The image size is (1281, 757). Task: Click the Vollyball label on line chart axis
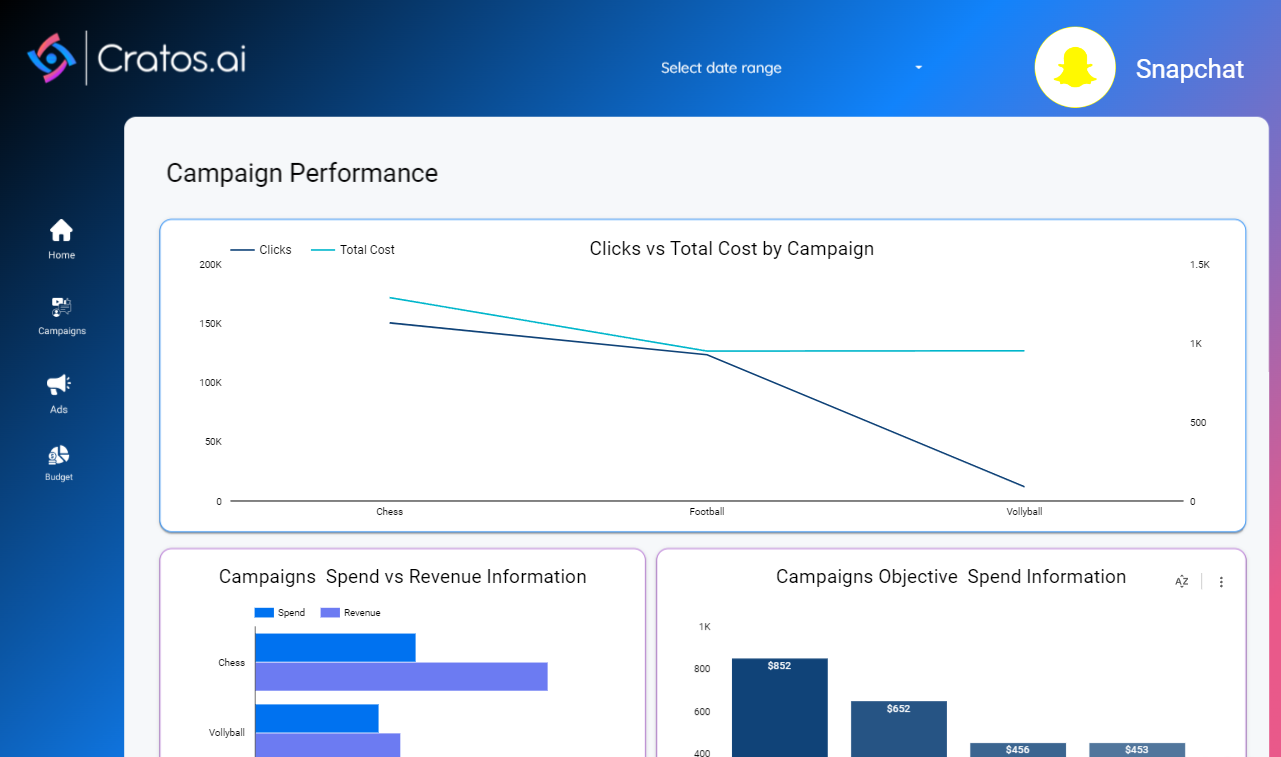[1024, 512]
